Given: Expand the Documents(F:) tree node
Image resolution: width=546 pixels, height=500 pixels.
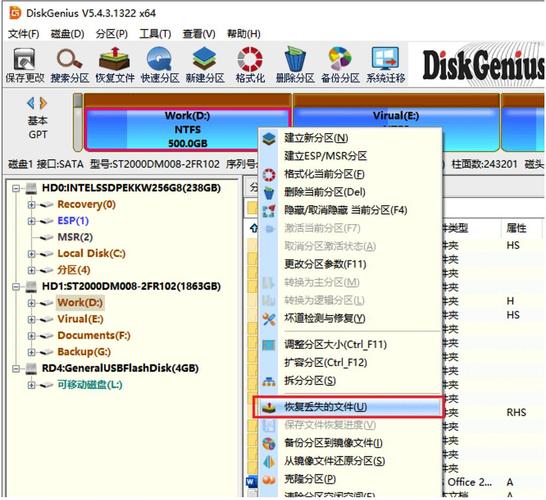Looking at the screenshot, I should tap(31, 336).
